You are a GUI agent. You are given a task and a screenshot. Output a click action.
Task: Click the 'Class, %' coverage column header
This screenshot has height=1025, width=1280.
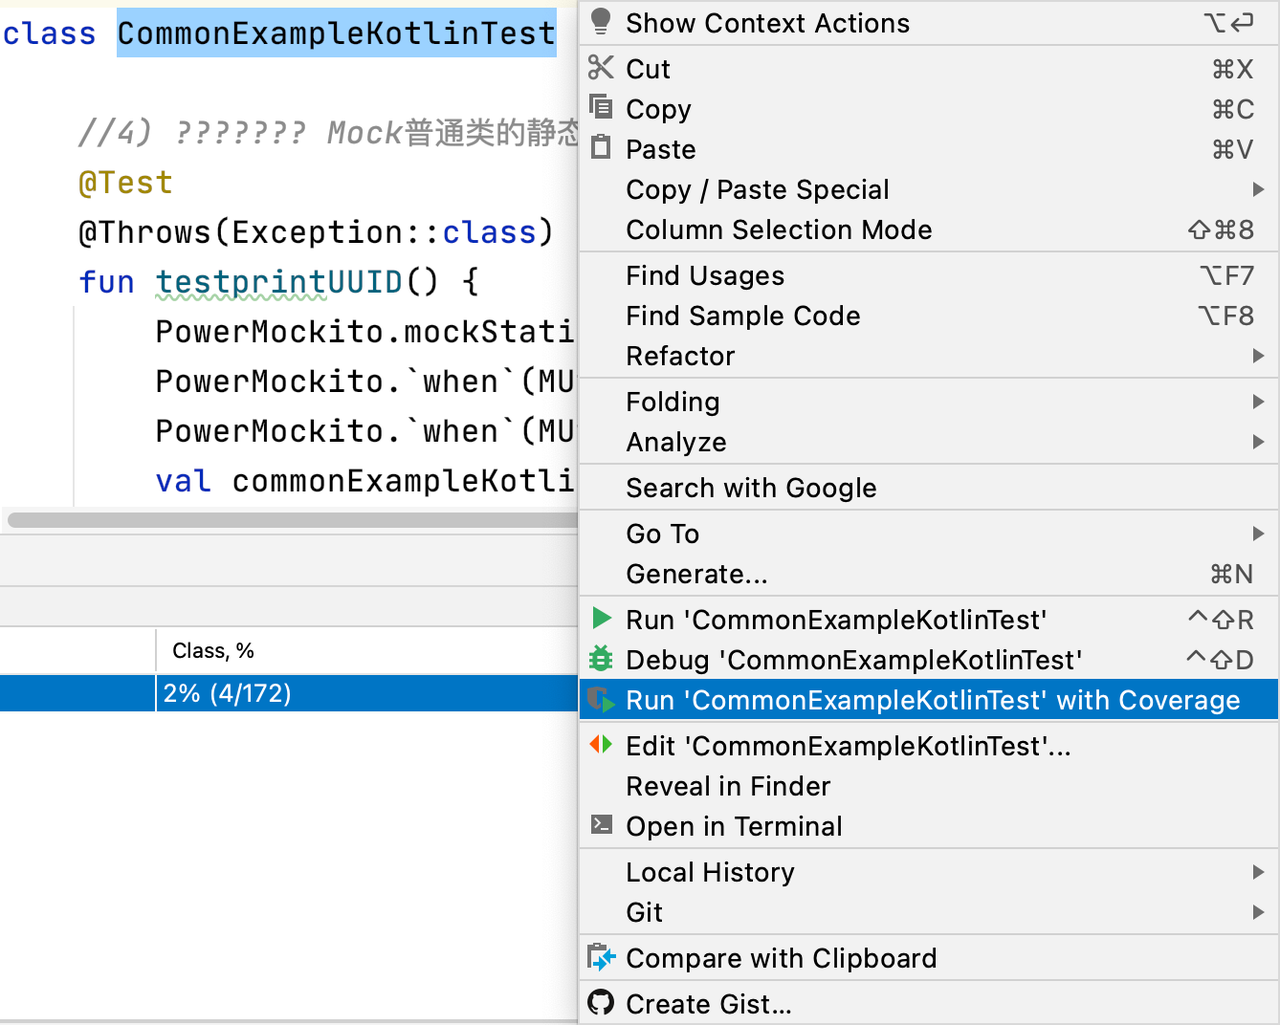(x=213, y=650)
